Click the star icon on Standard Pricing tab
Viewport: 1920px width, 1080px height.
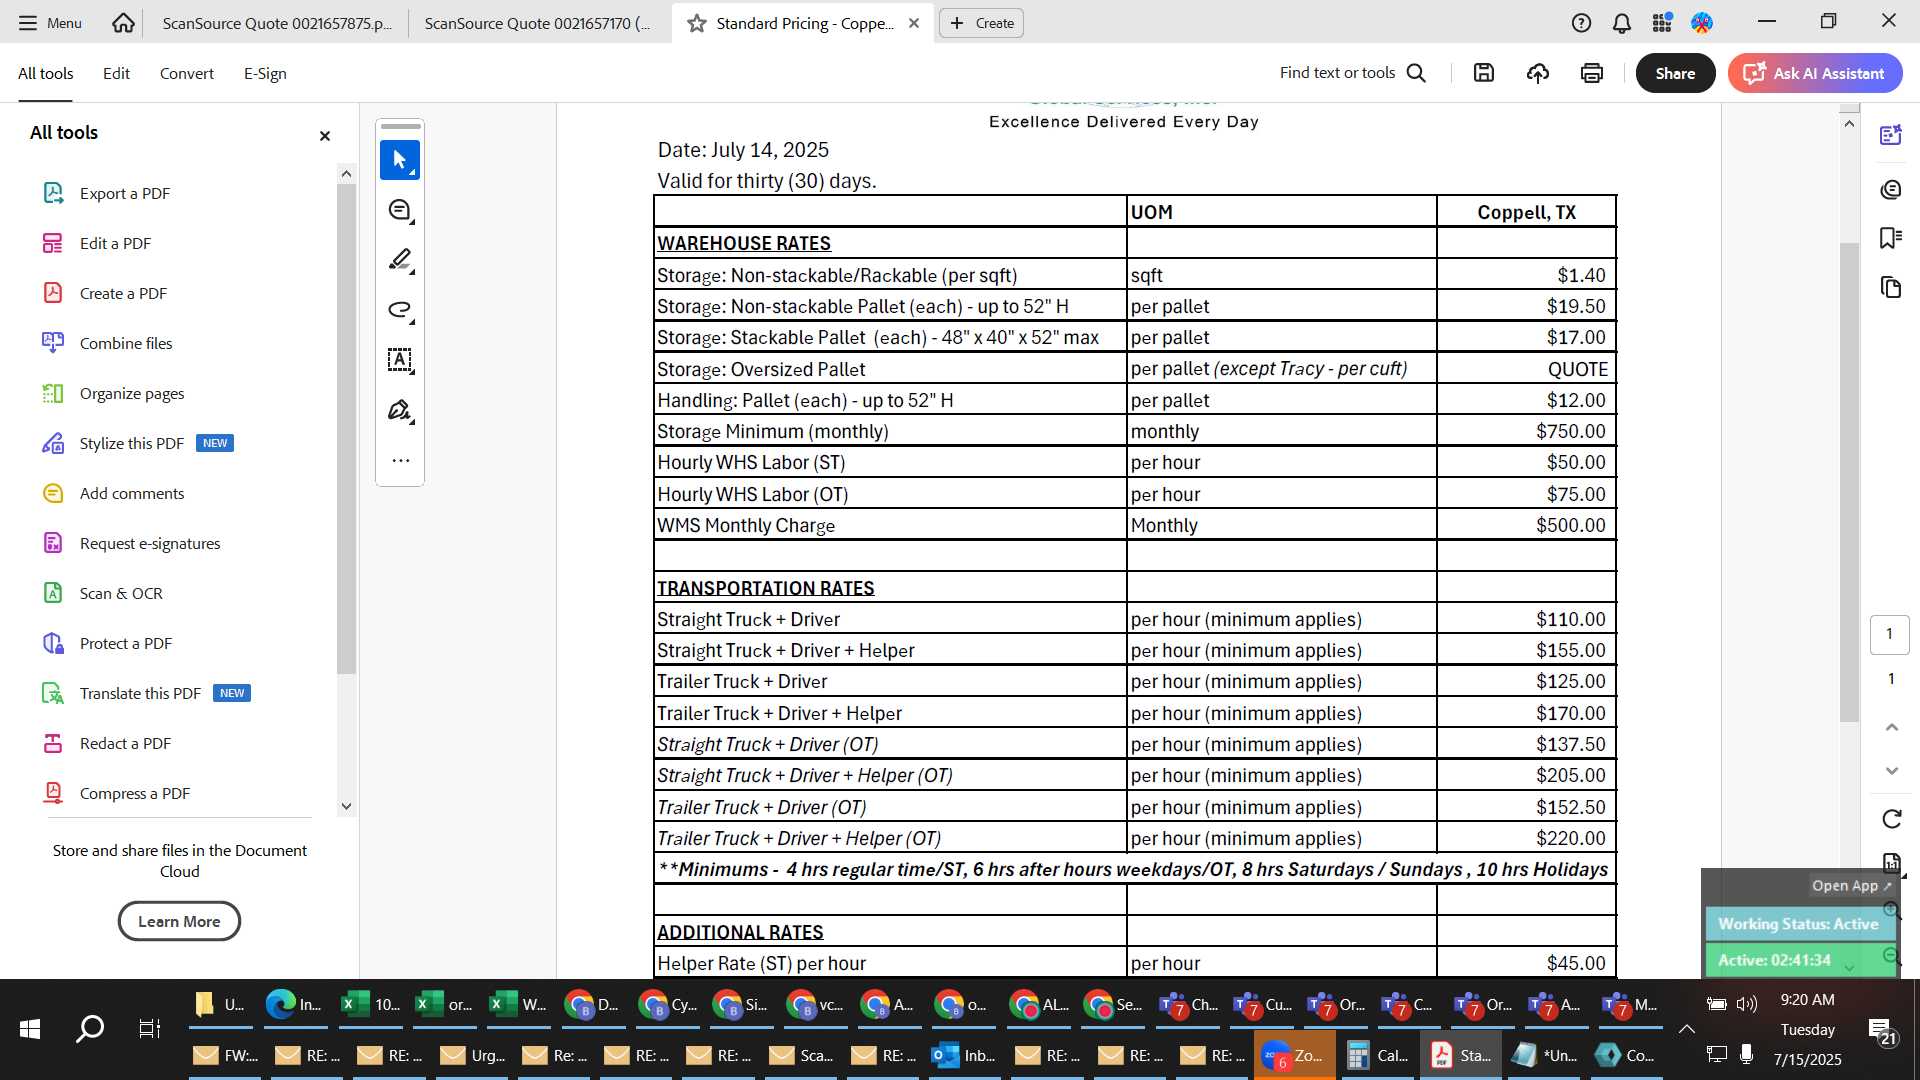pyautogui.click(x=697, y=23)
